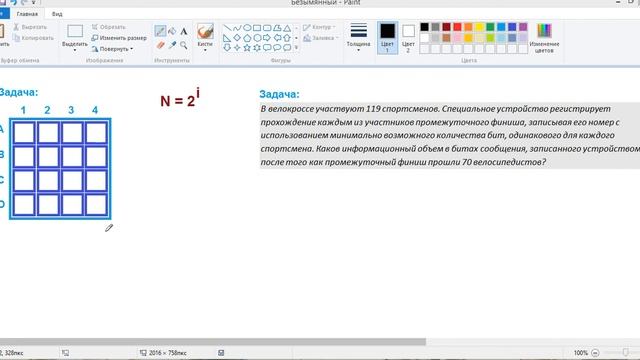Choose the Rounded rectangular callout shape
Screen dimensions: 640x360
(267, 47)
